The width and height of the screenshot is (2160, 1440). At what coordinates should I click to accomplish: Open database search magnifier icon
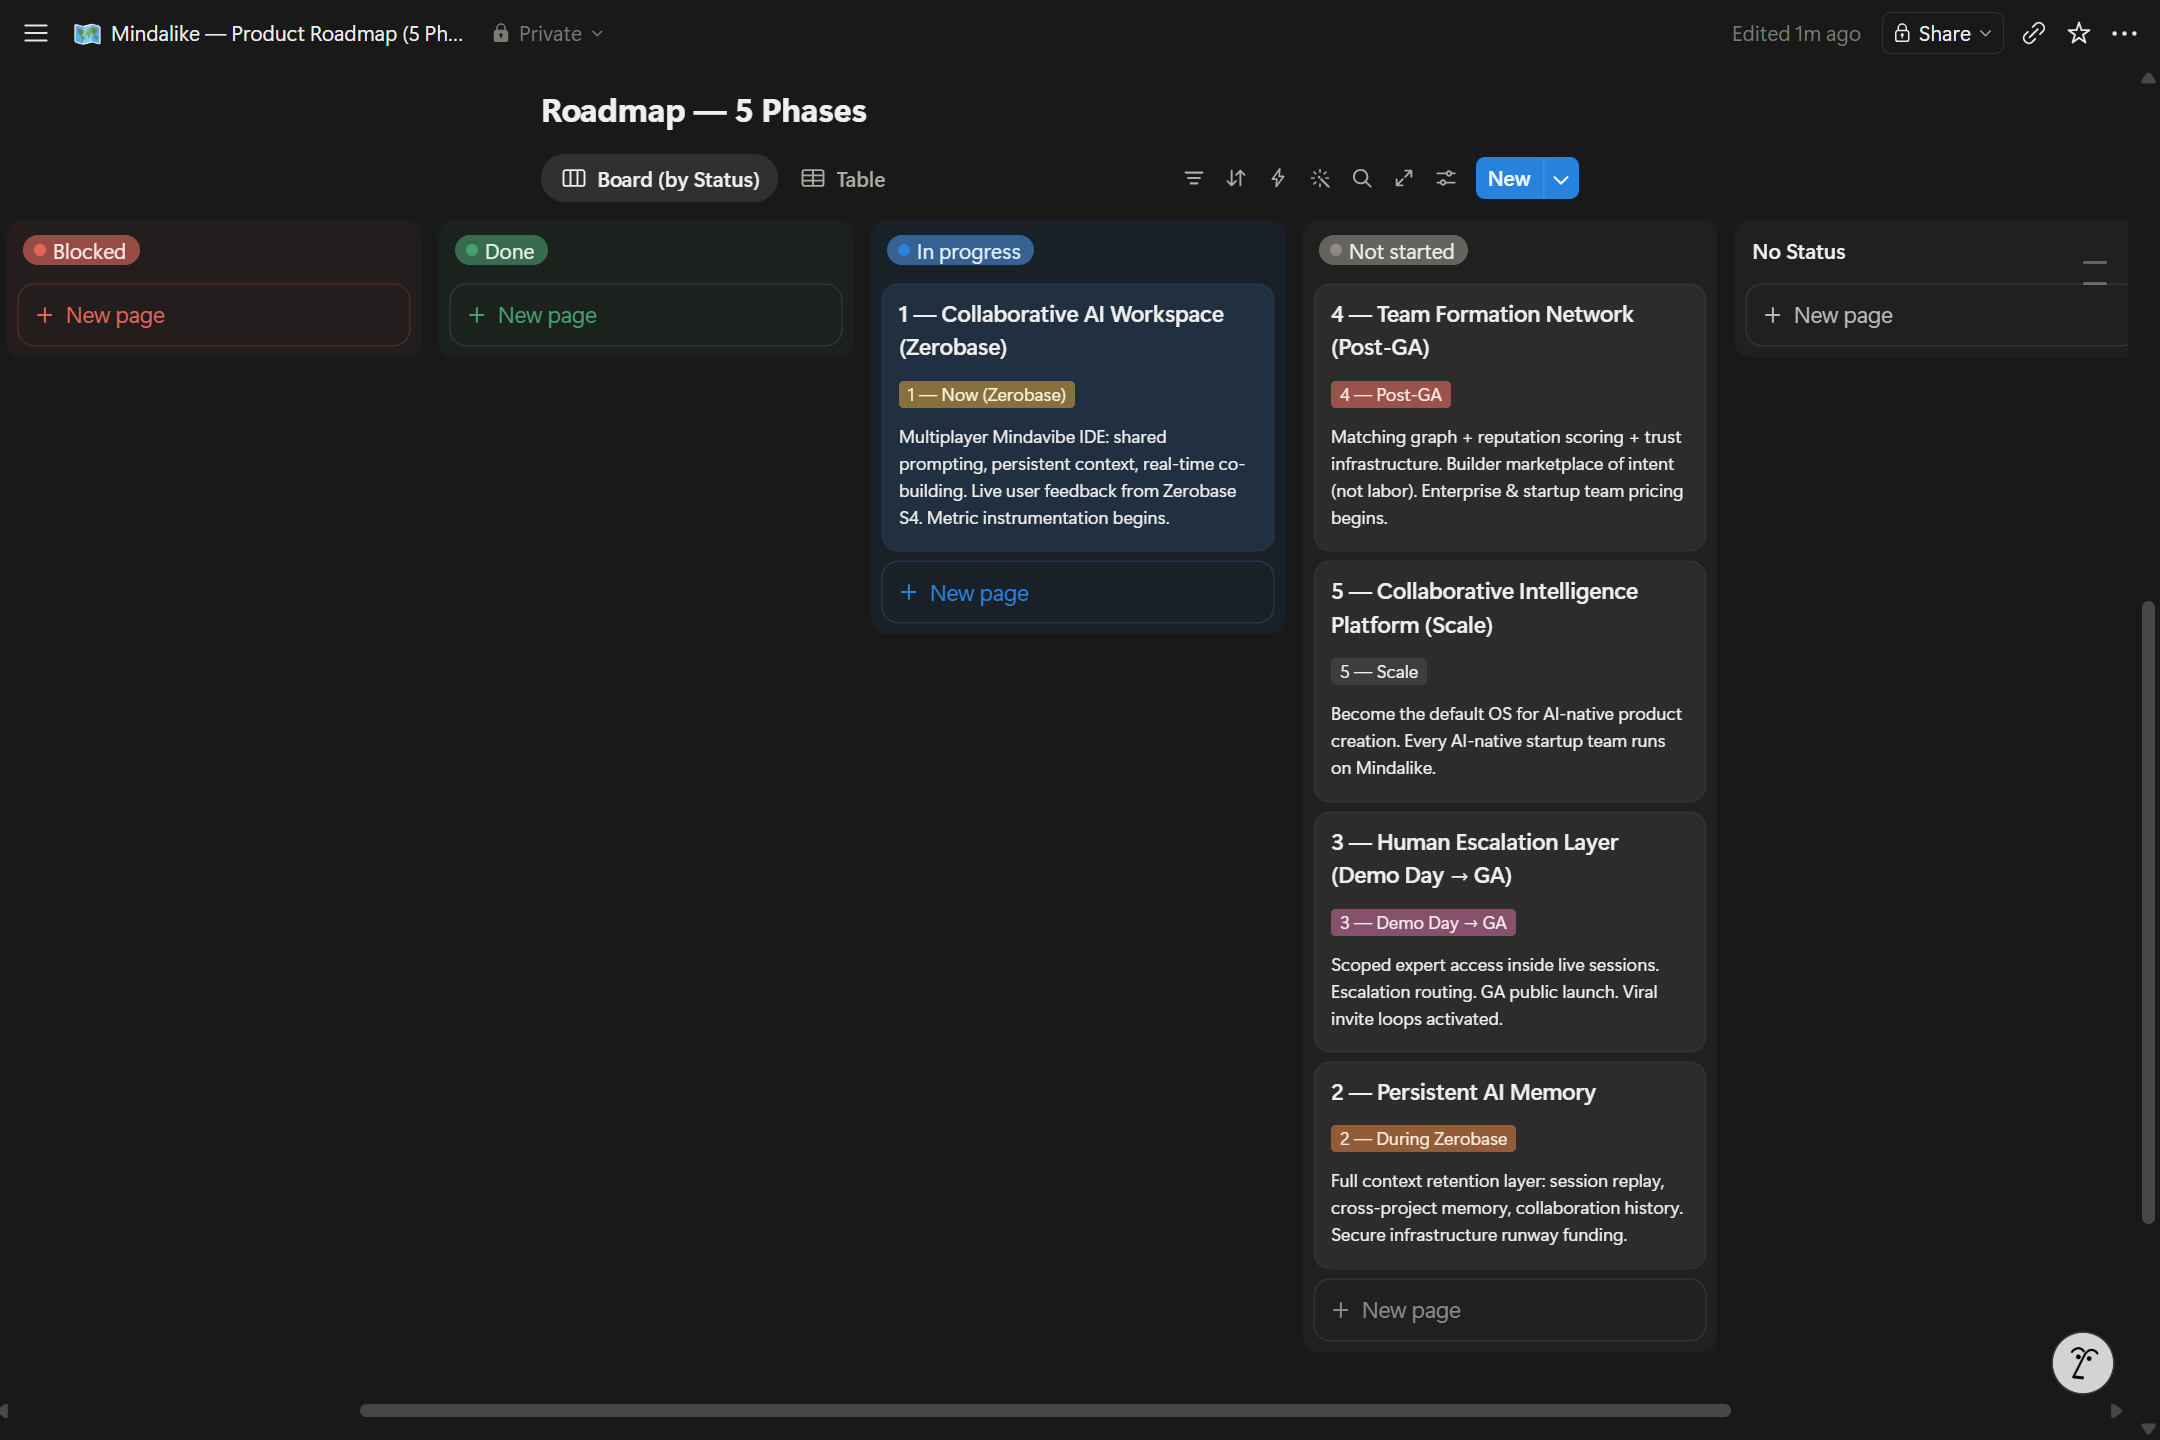pyautogui.click(x=1362, y=178)
